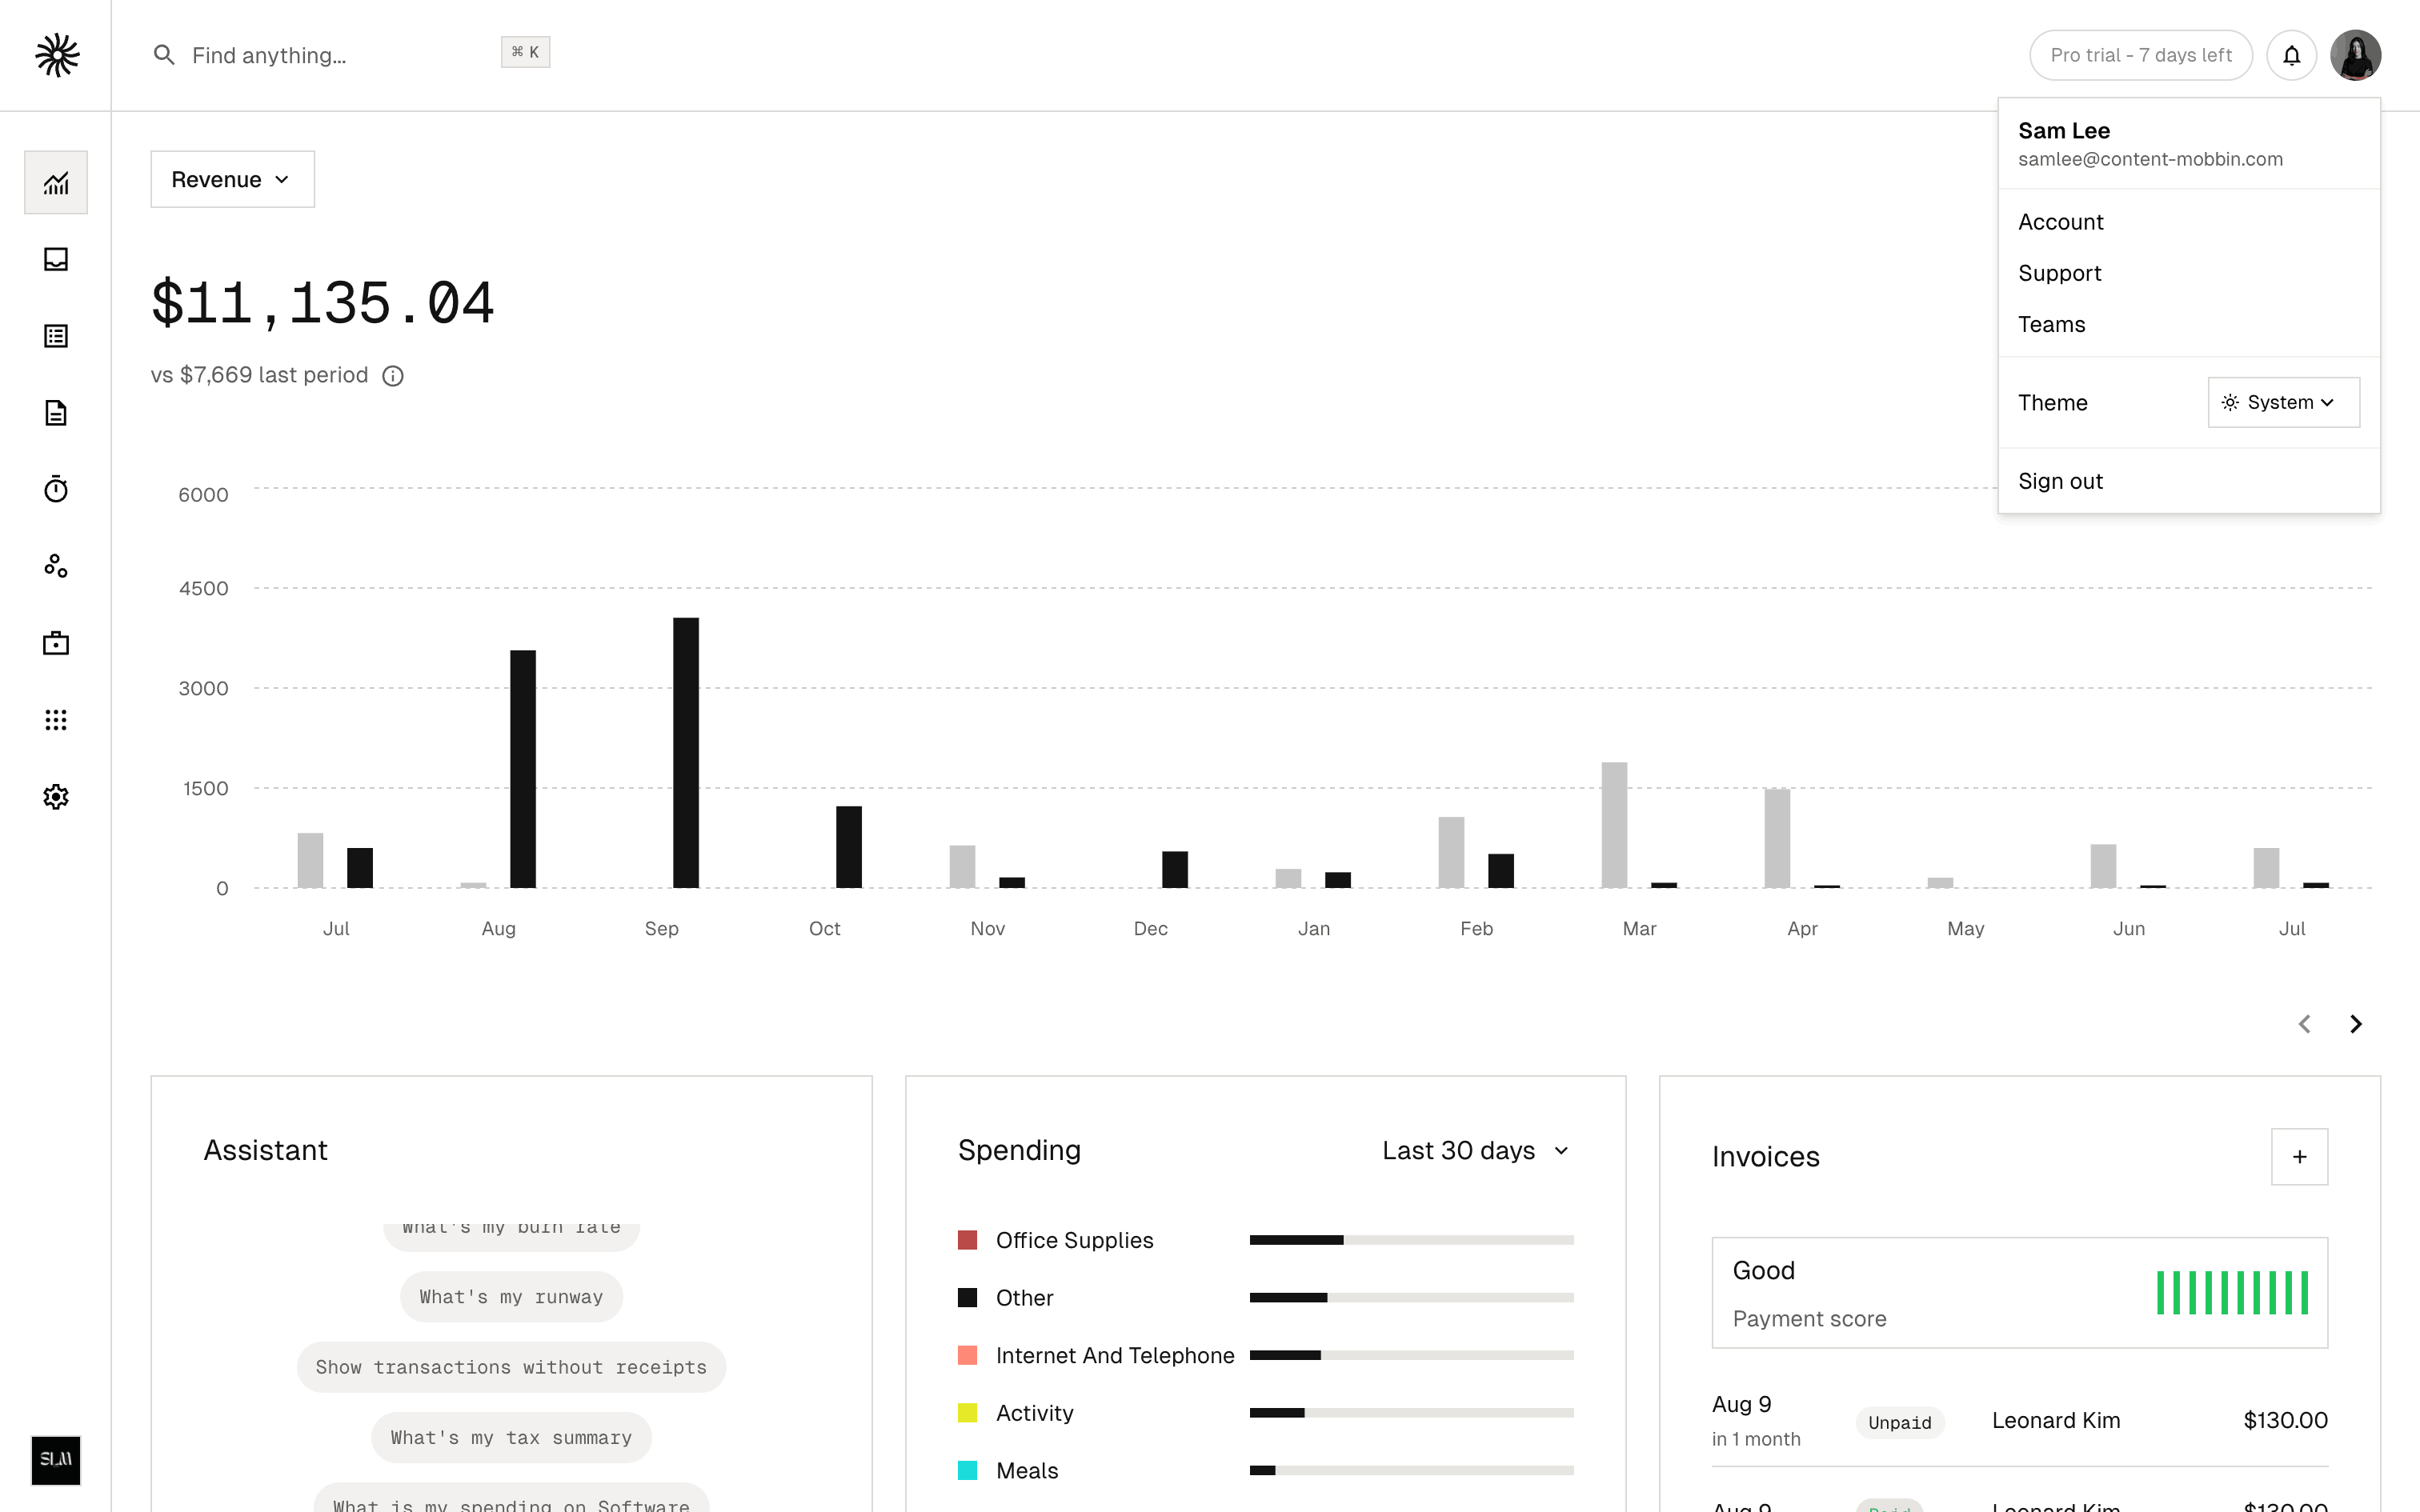The height and width of the screenshot is (1512, 2420).
Task: Open the apps grid icon in sidebar
Action: [x=56, y=720]
